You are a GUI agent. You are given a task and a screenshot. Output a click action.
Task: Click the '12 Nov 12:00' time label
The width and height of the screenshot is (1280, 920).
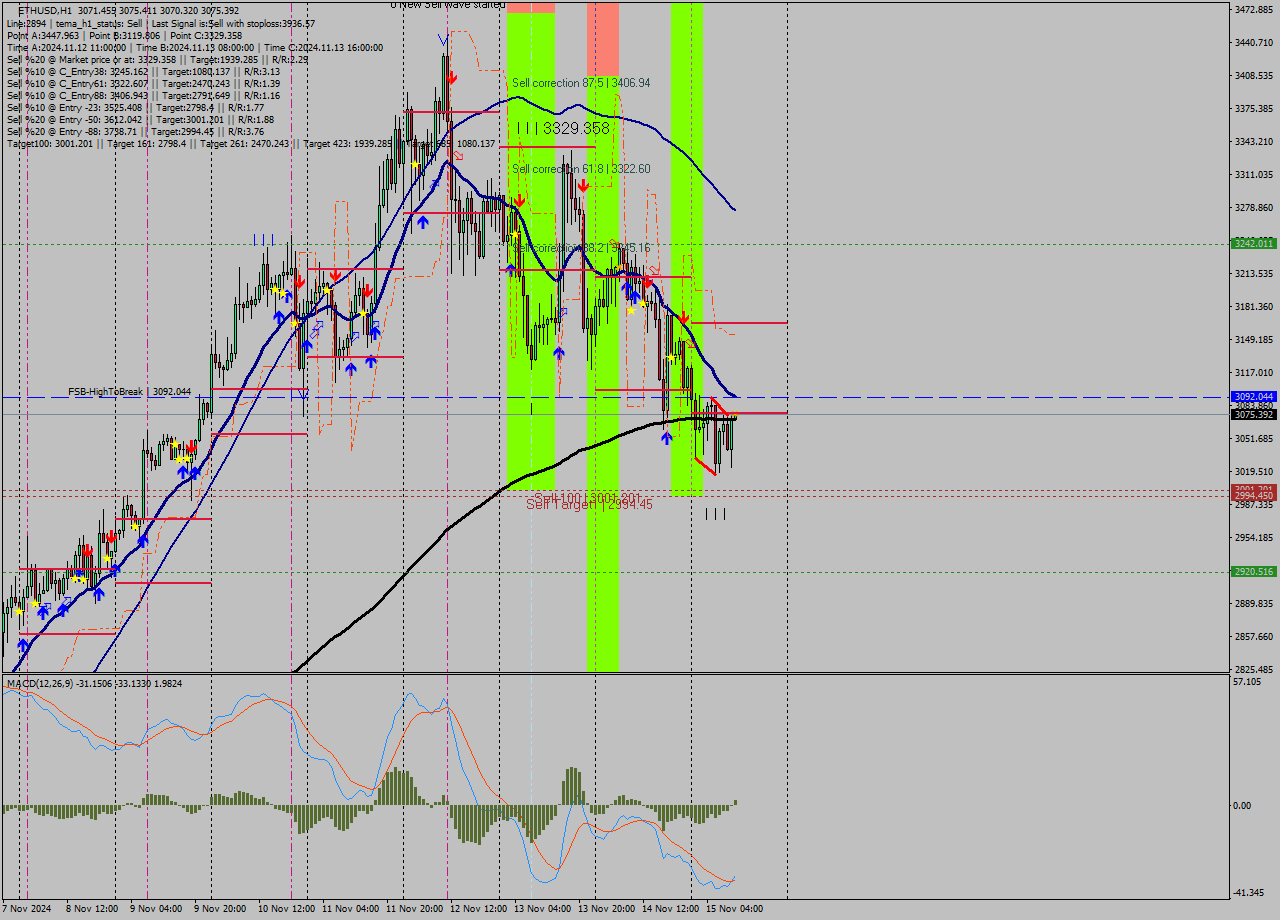[x=478, y=909]
